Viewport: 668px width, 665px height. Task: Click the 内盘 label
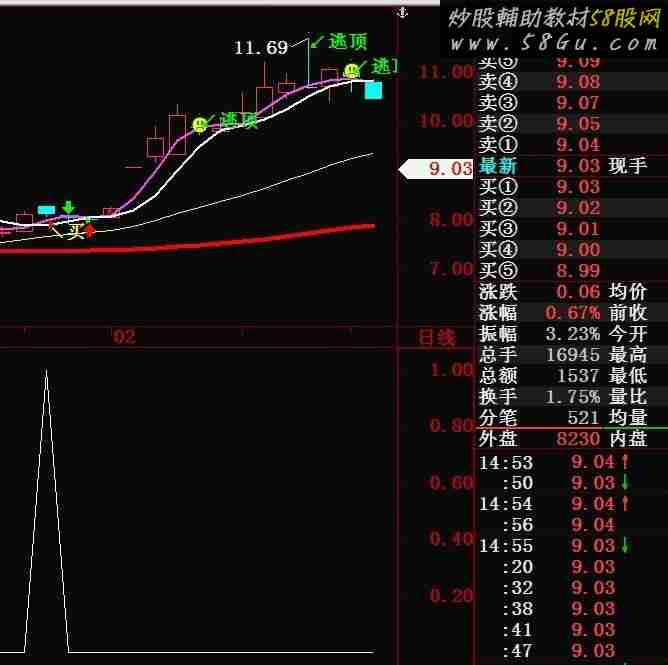tap(628, 439)
